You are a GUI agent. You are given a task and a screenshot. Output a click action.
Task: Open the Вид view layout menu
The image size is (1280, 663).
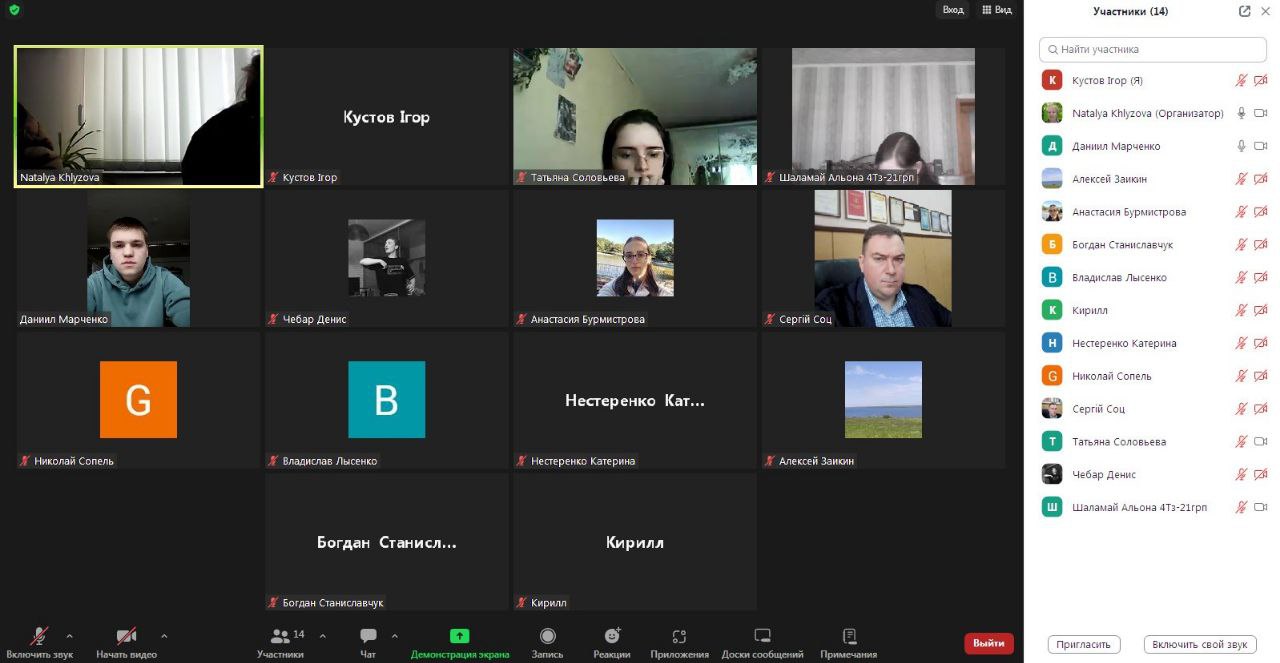click(997, 10)
